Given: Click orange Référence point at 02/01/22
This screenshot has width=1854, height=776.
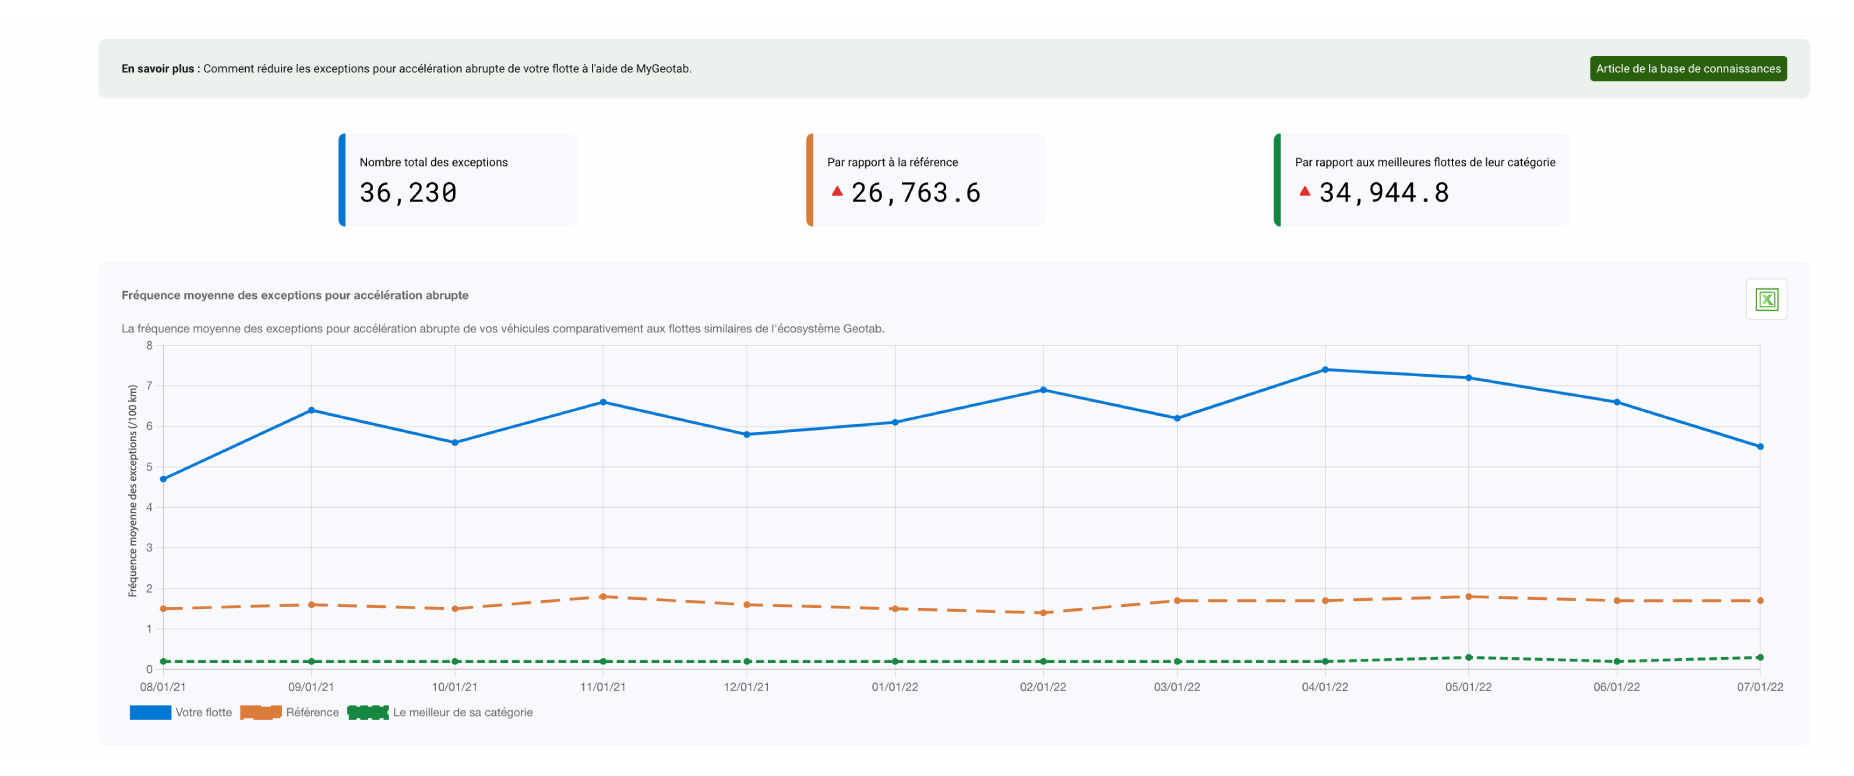Looking at the screenshot, I should [x=1043, y=613].
